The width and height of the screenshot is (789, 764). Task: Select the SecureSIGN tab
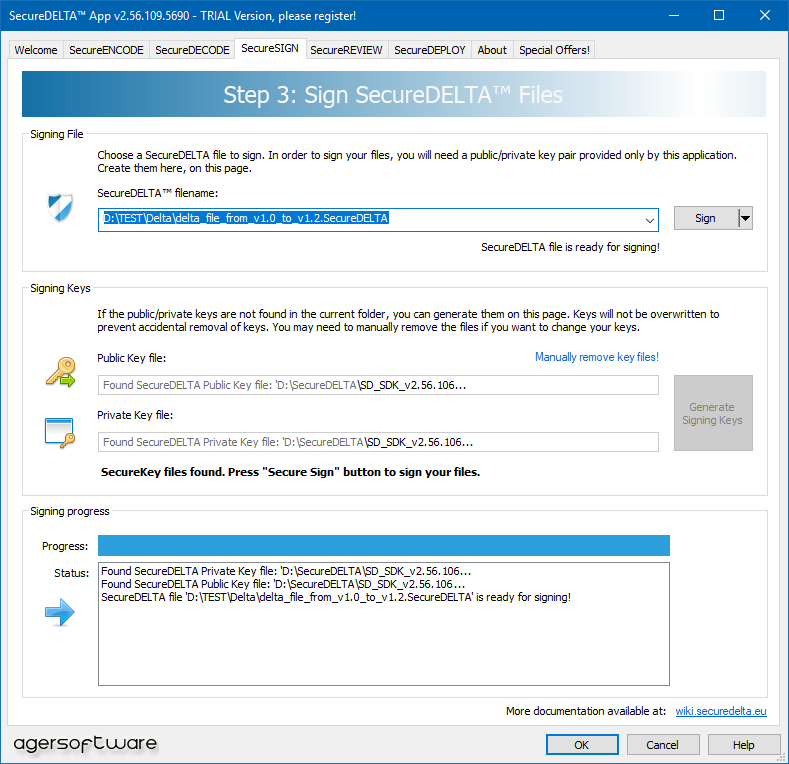click(x=270, y=48)
